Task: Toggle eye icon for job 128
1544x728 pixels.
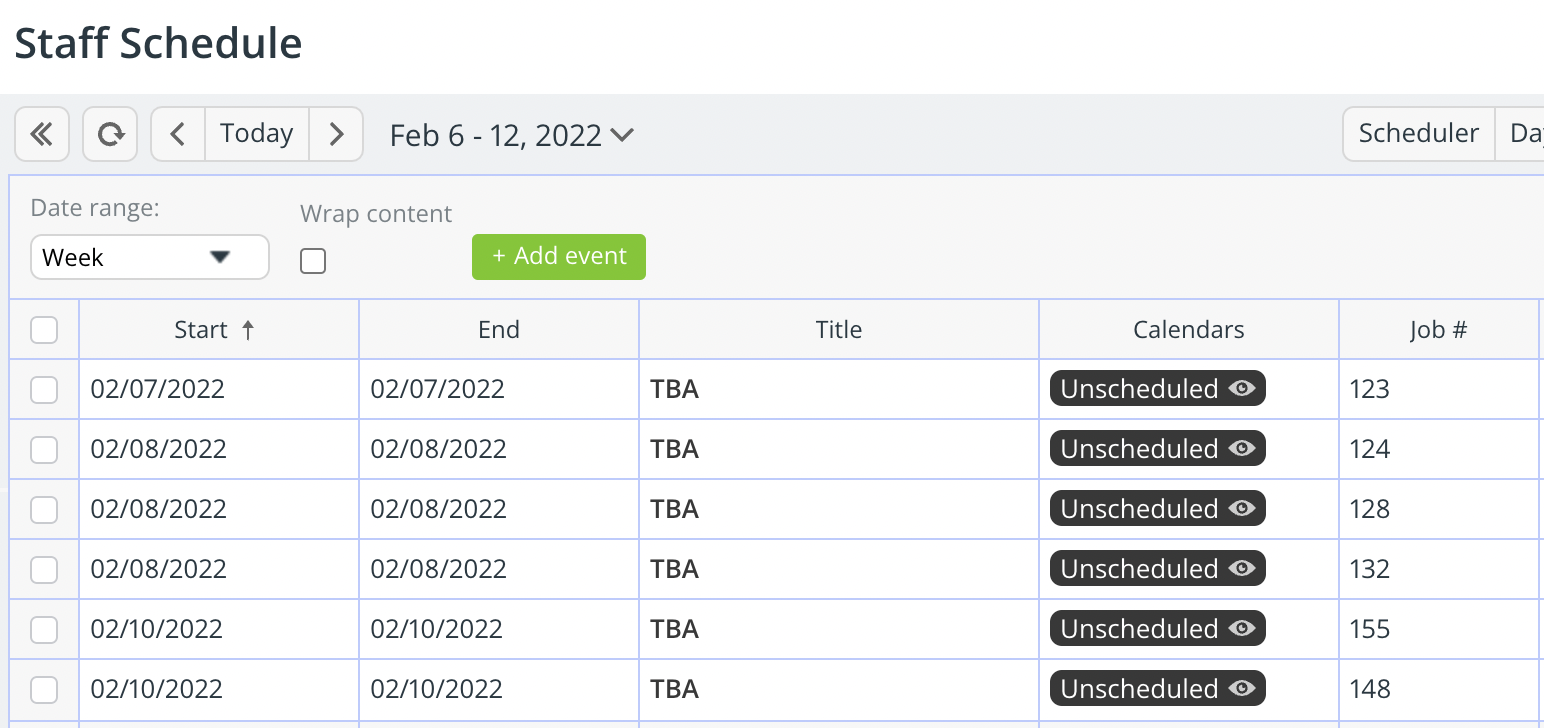Action: pyautogui.click(x=1242, y=509)
